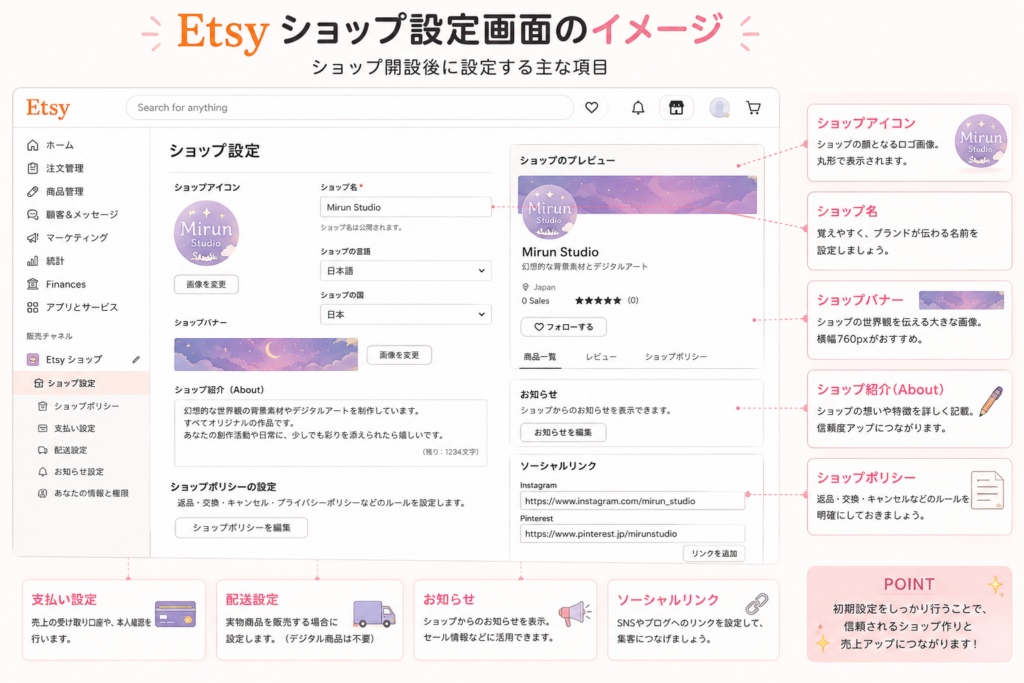Image resolution: width=1024 pixels, height=683 pixels.
Task: Click the ホーム house icon in sidebar
Action: point(33,145)
